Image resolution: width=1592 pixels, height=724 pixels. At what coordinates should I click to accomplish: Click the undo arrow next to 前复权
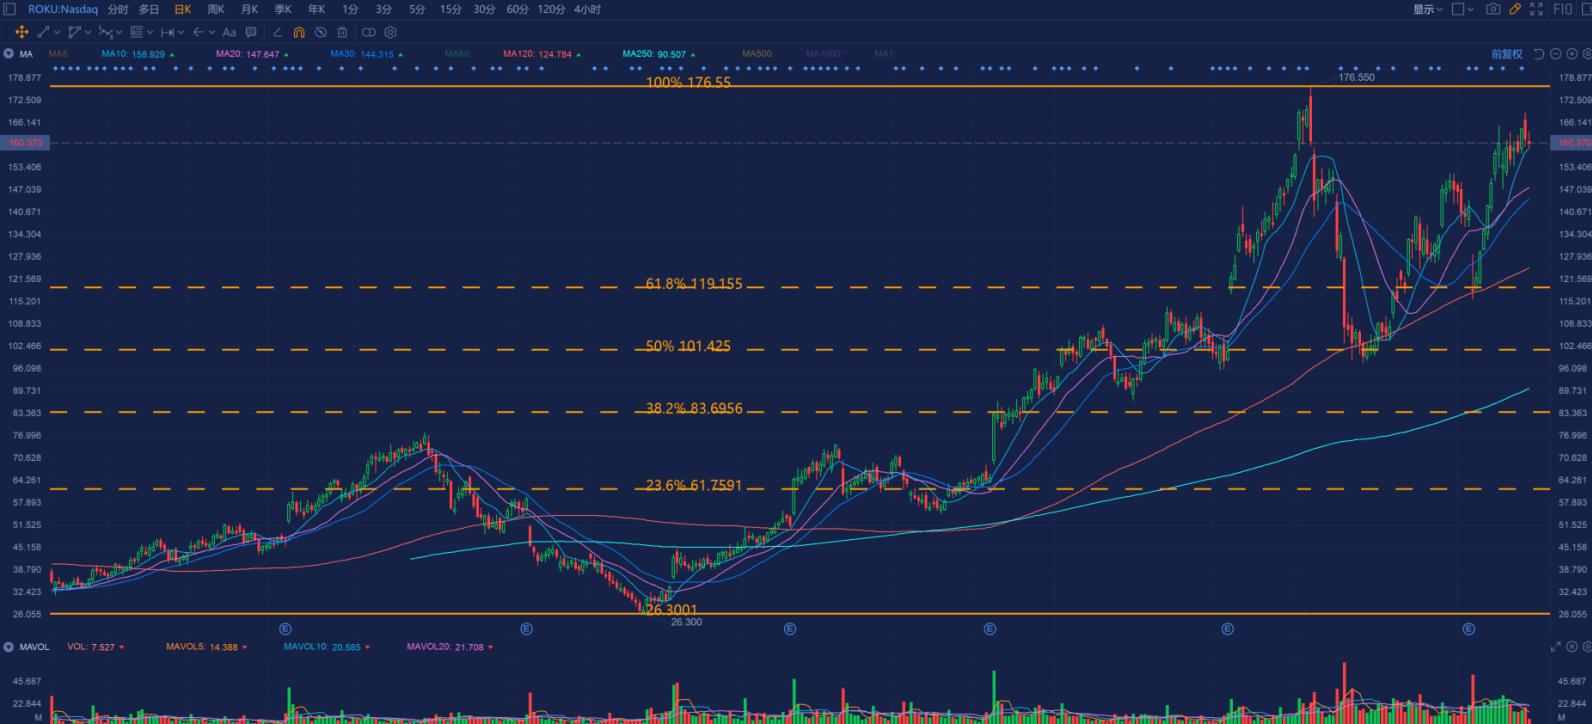(1539, 54)
